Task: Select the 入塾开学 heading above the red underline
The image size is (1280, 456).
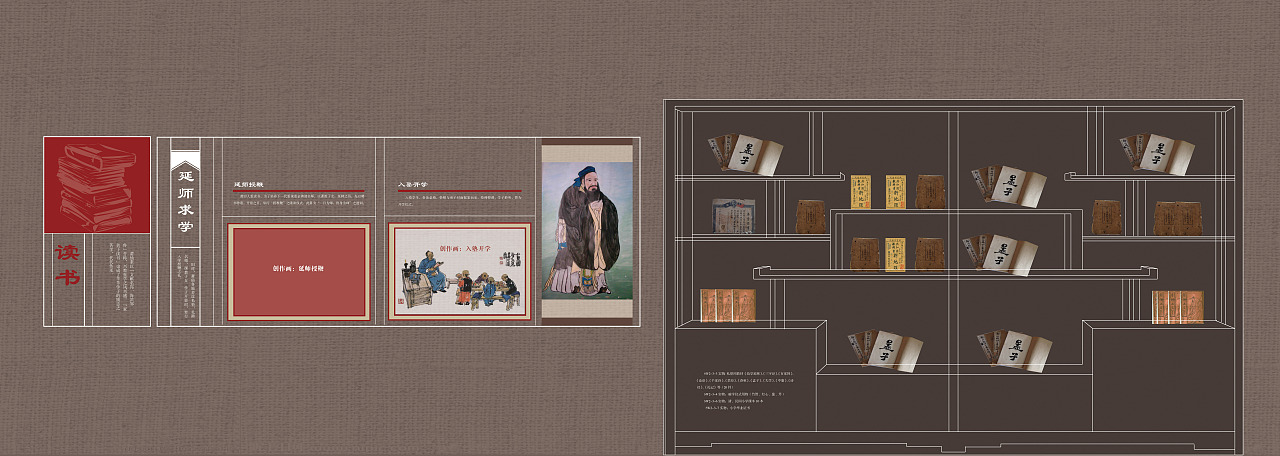Action: pyautogui.click(x=413, y=184)
